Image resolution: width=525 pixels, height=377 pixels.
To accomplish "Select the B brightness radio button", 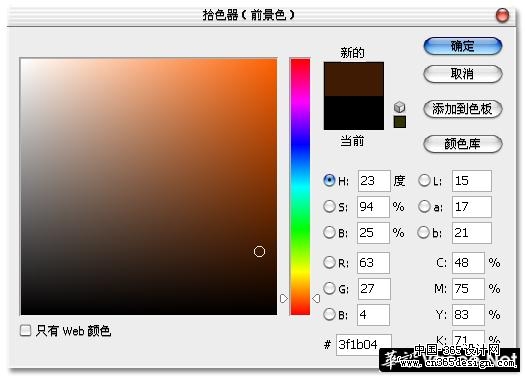I will [329, 232].
